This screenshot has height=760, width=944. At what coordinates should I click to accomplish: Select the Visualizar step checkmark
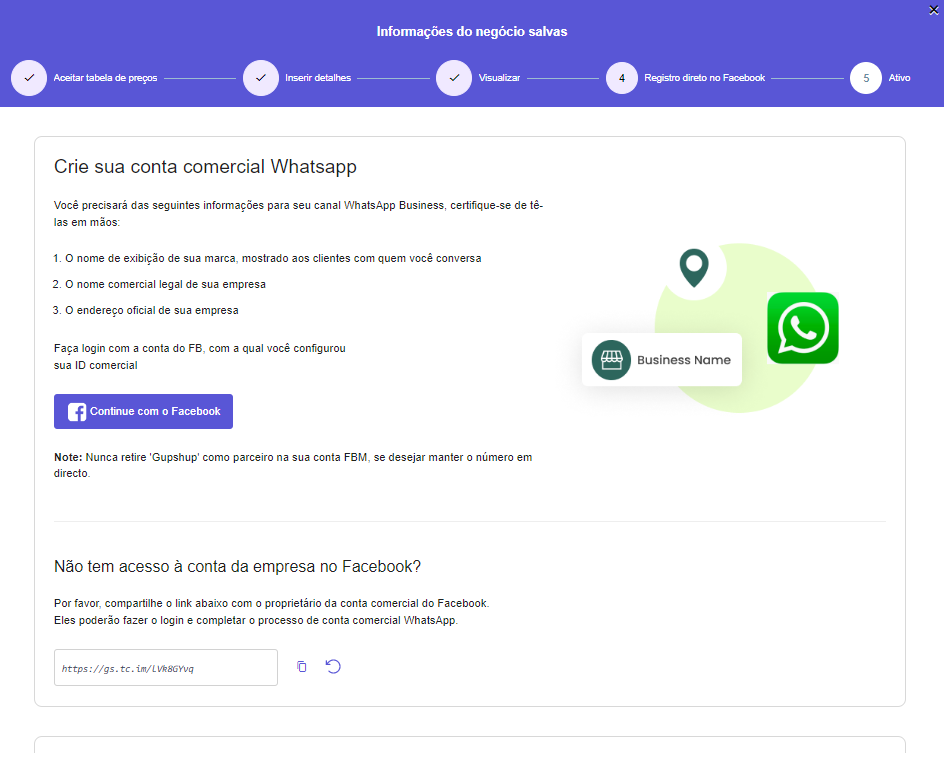pos(454,78)
